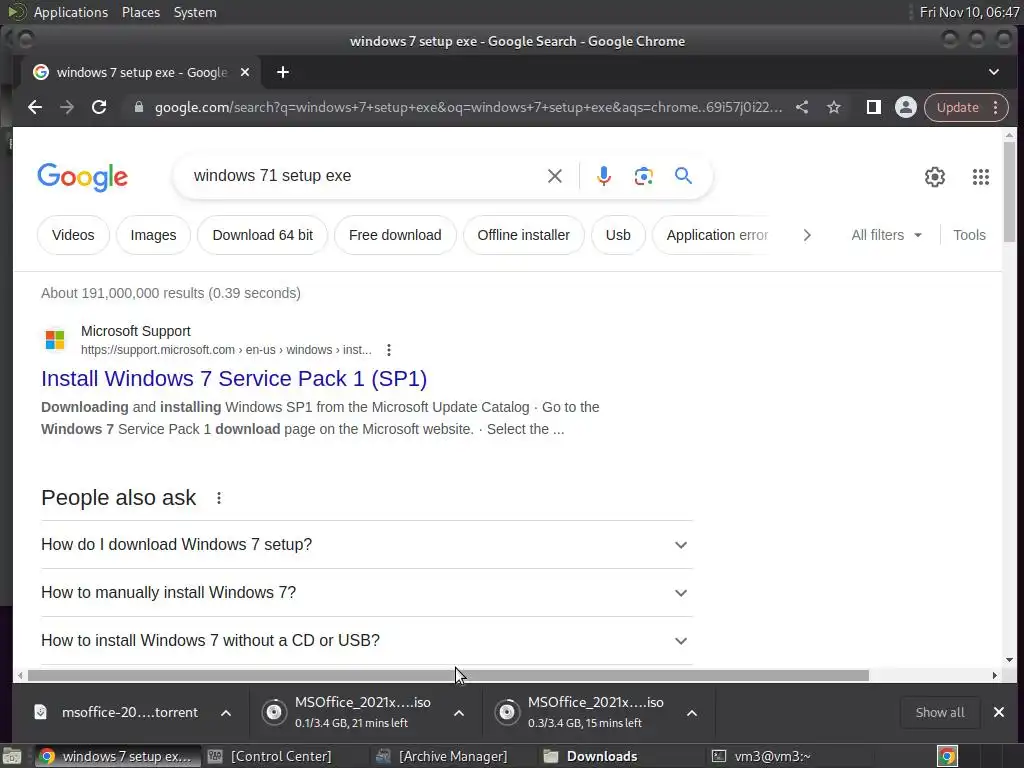Click the vertical page scrollbar thumb
This screenshot has width=1024, height=768.
pos(1009,192)
